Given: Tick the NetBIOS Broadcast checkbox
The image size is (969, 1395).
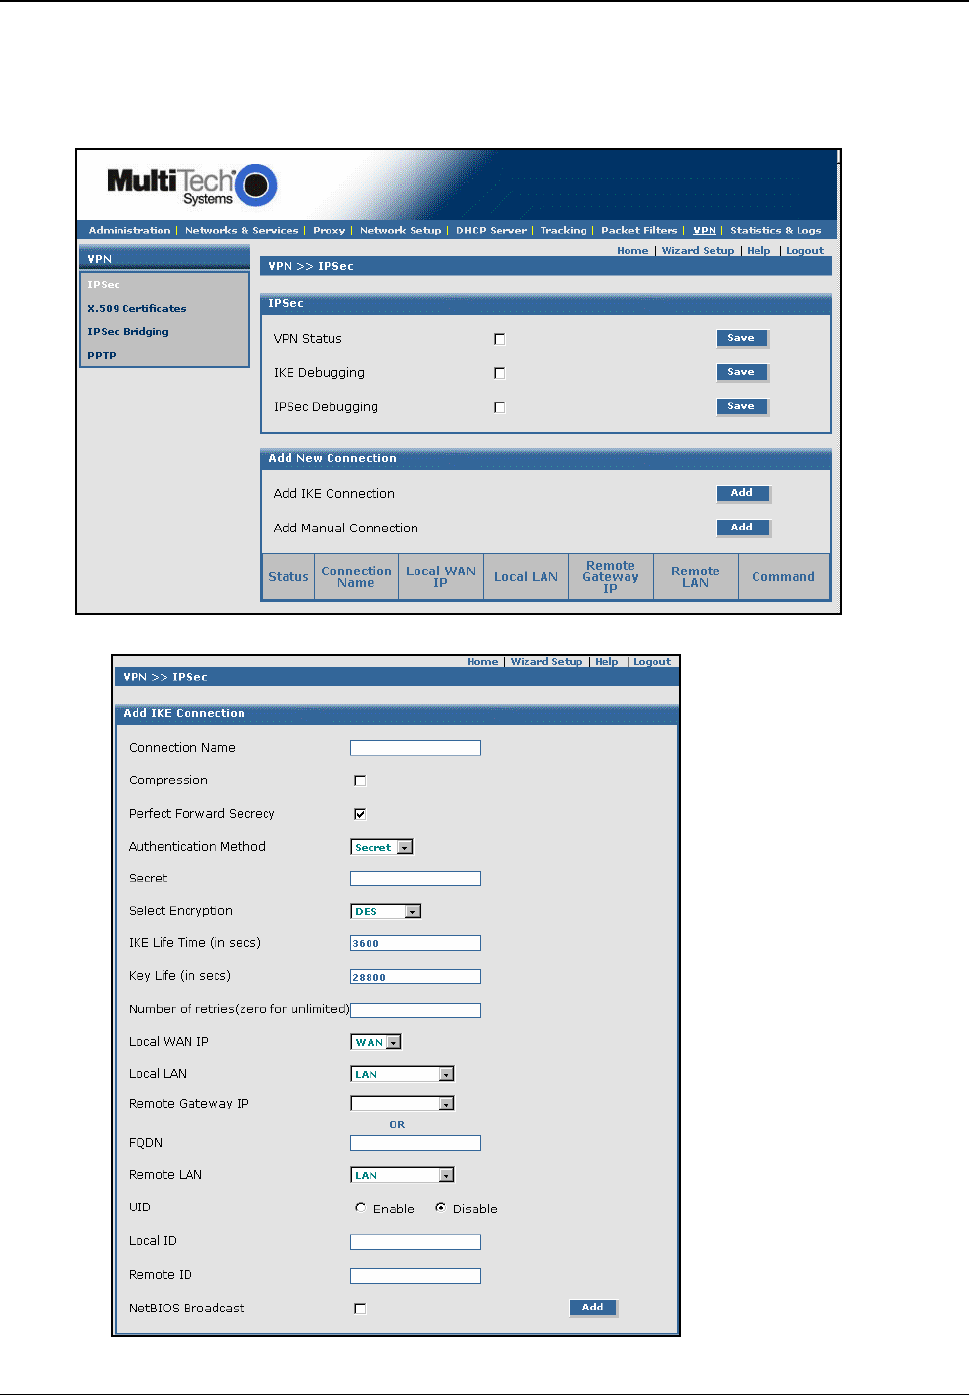Looking at the screenshot, I should tap(360, 1308).
